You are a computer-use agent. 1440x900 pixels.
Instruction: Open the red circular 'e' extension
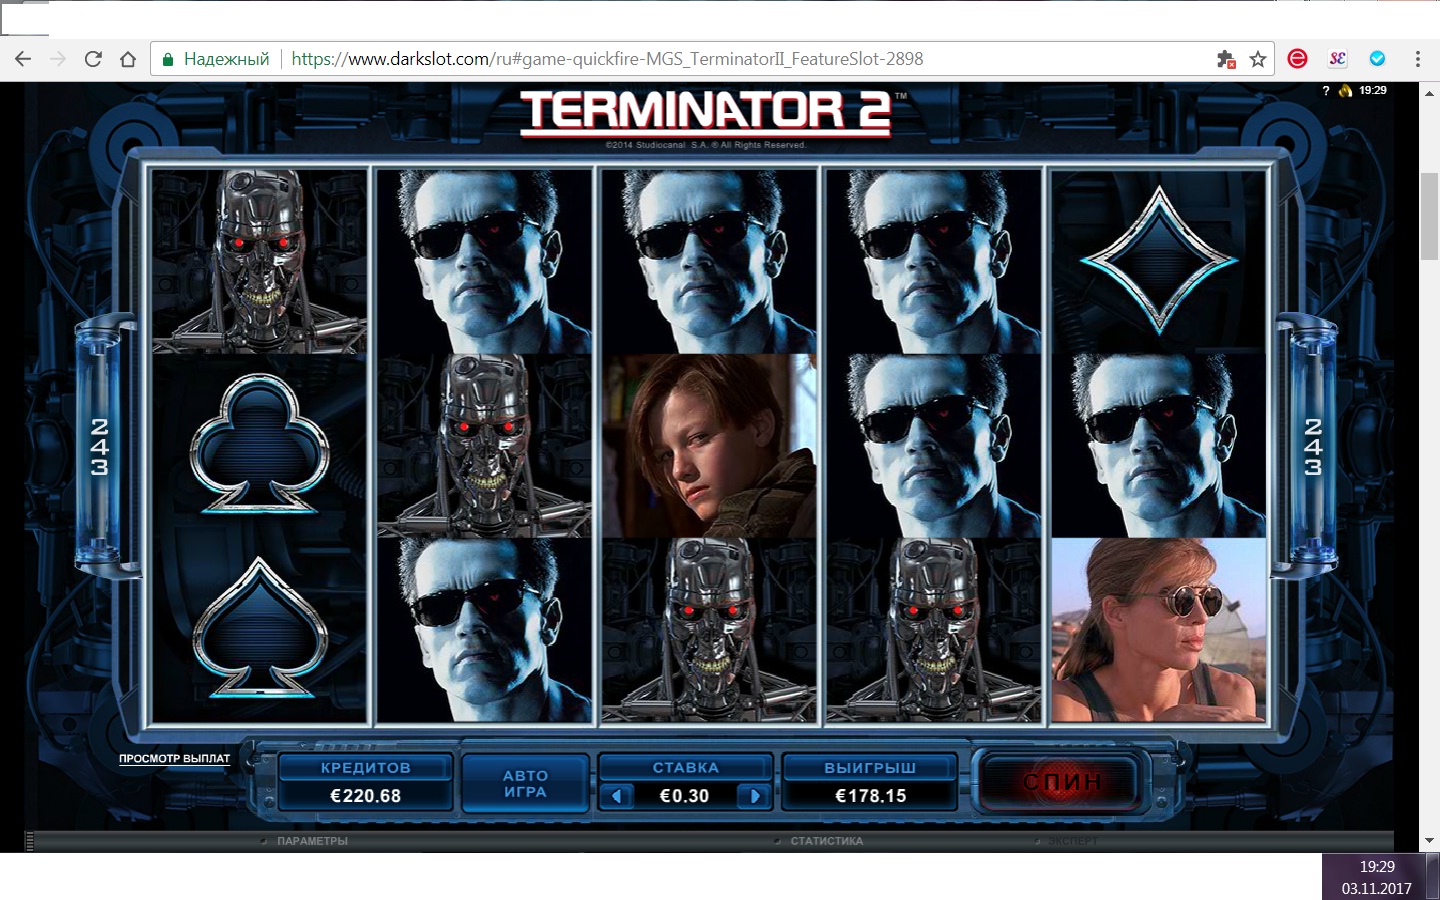click(x=1297, y=59)
